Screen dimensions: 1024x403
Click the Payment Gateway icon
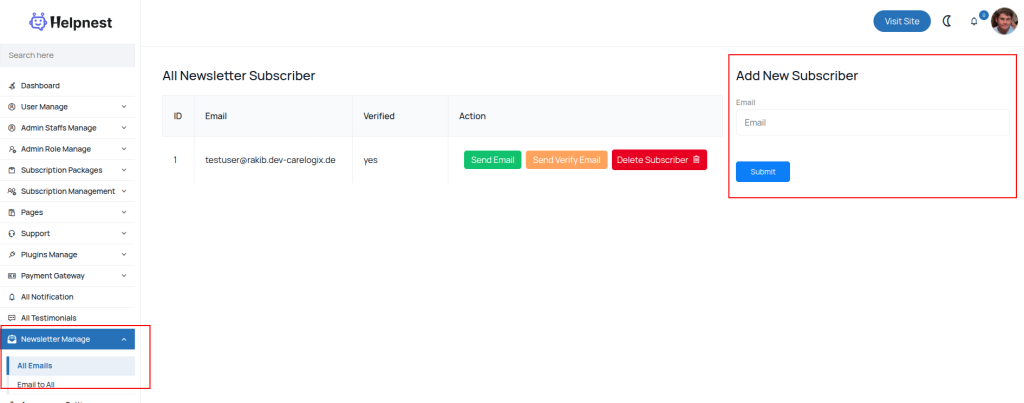pyautogui.click(x=12, y=276)
